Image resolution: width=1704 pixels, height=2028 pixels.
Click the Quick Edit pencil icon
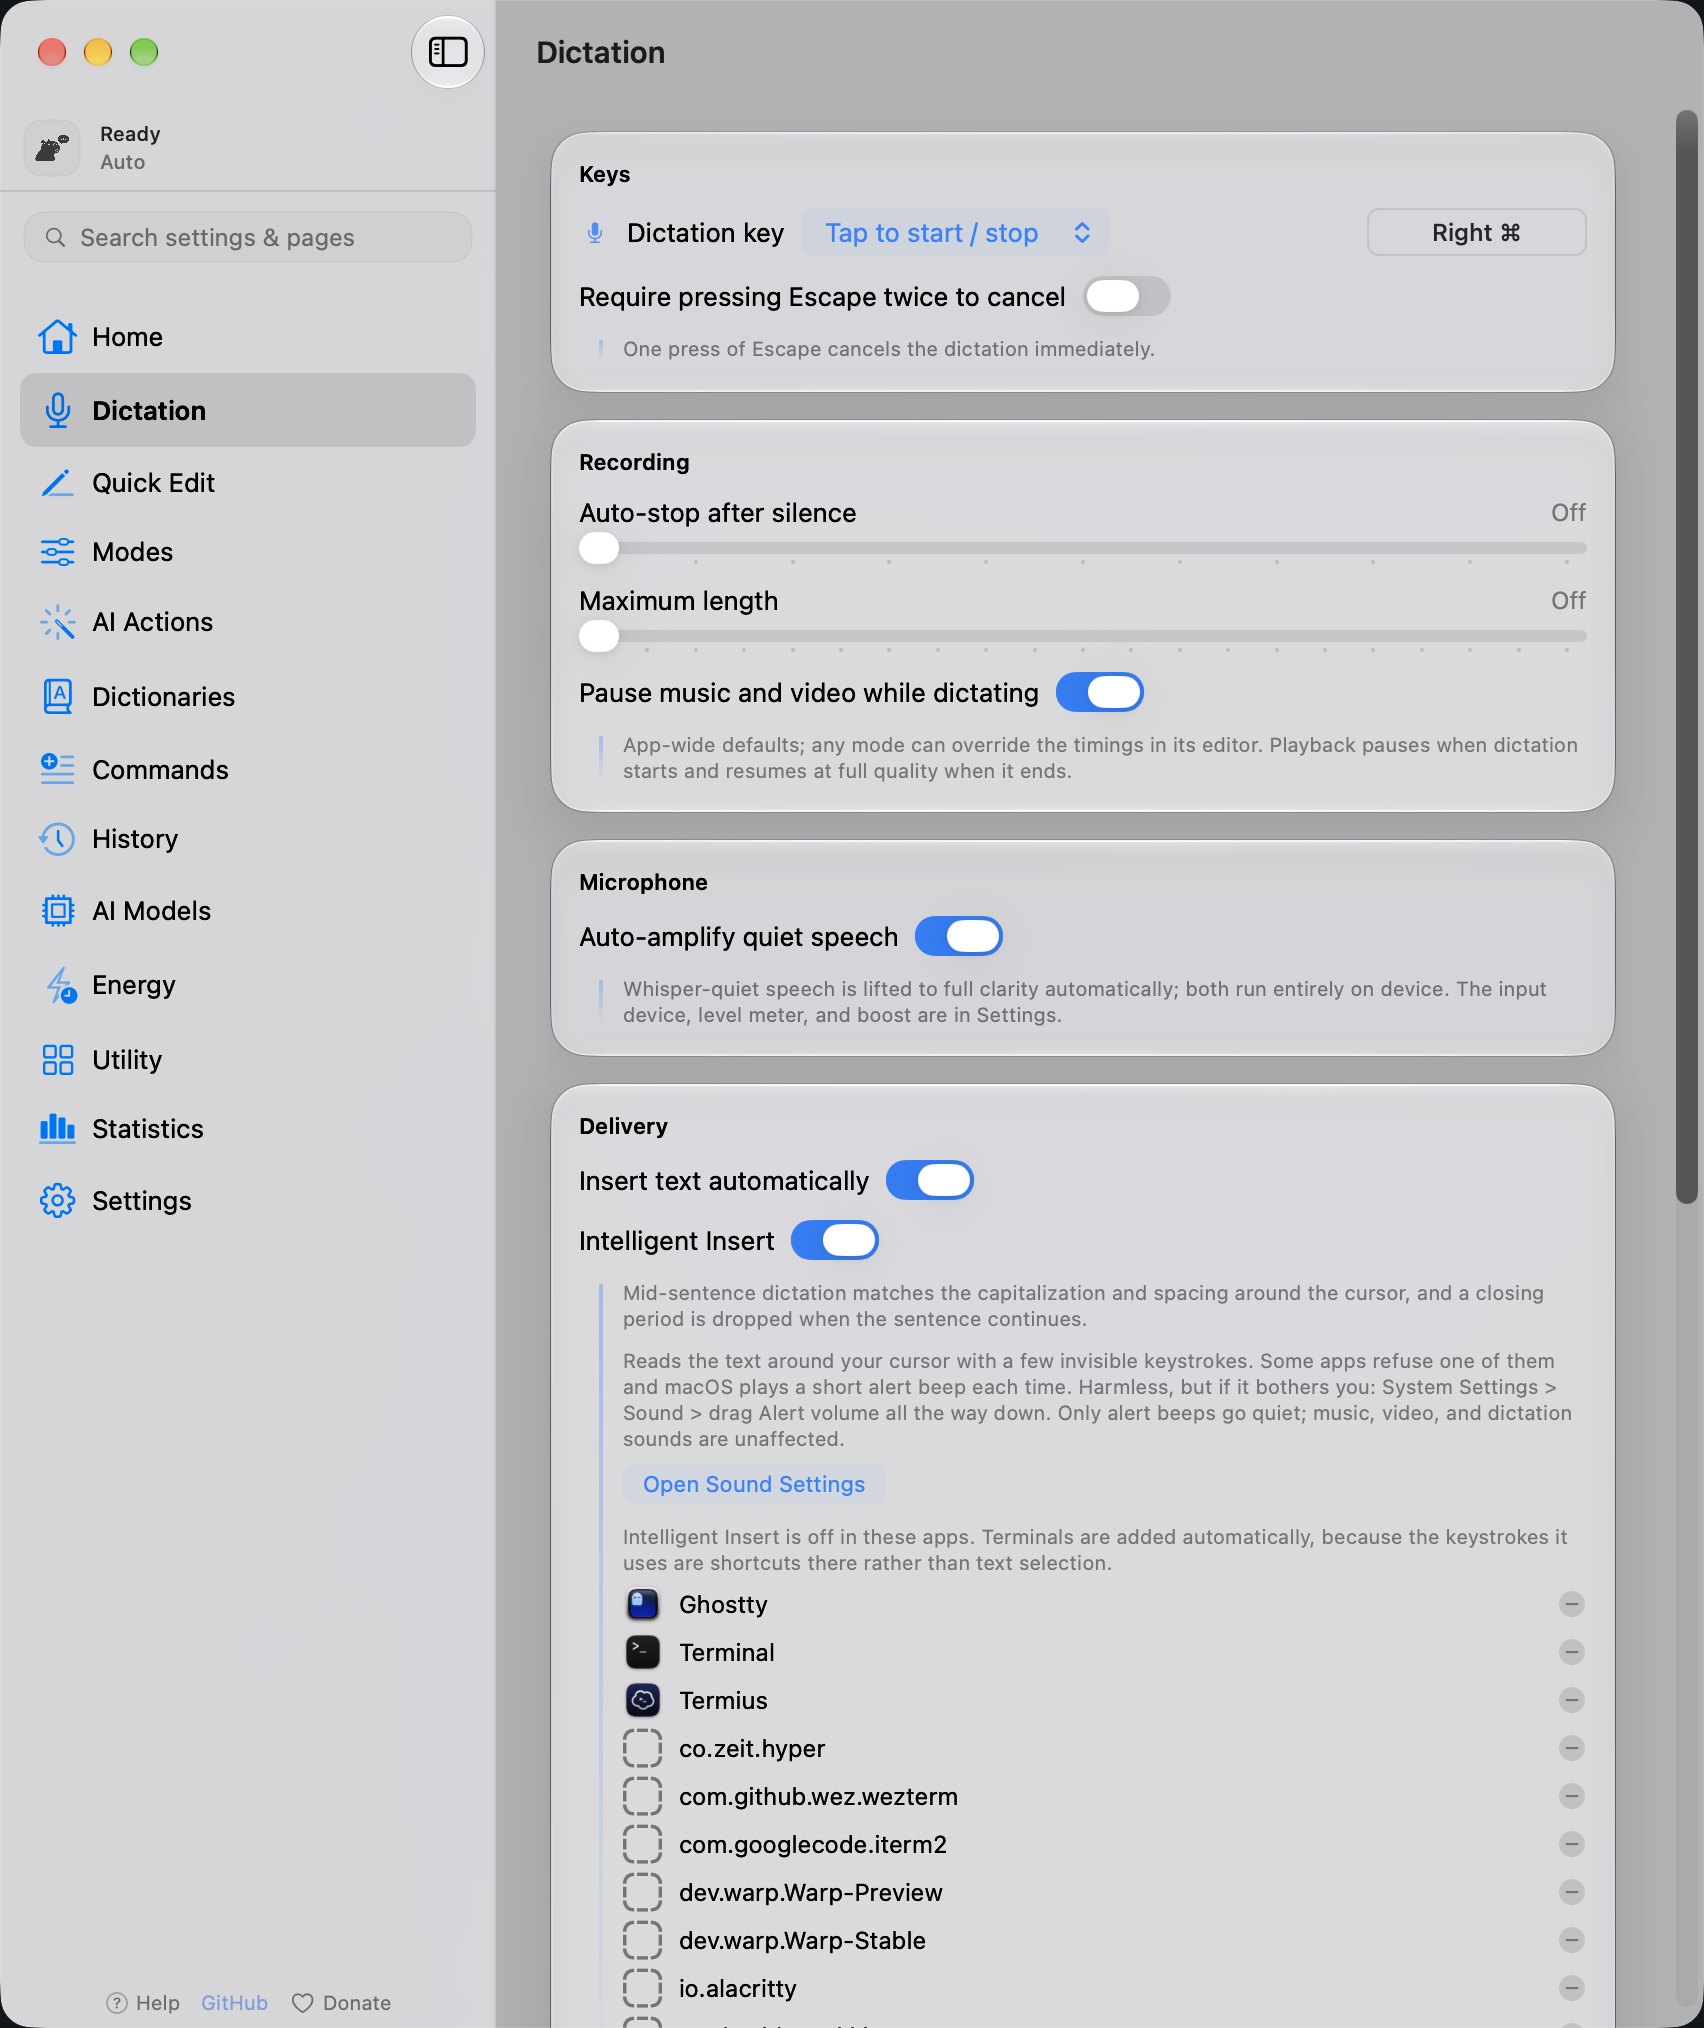pyautogui.click(x=57, y=483)
